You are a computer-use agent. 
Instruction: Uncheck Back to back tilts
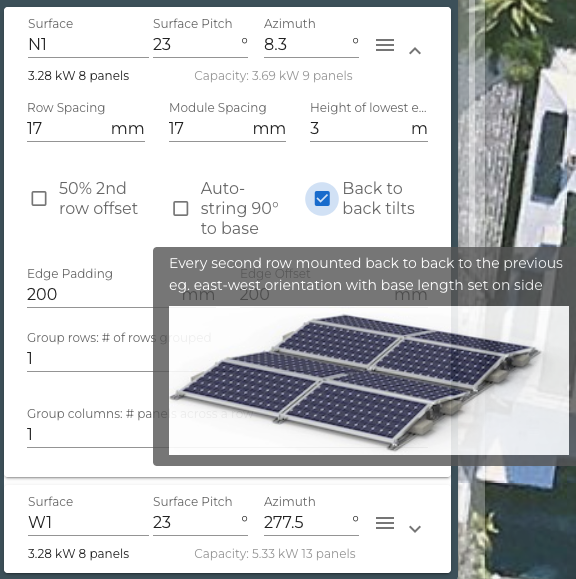click(x=322, y=199)
